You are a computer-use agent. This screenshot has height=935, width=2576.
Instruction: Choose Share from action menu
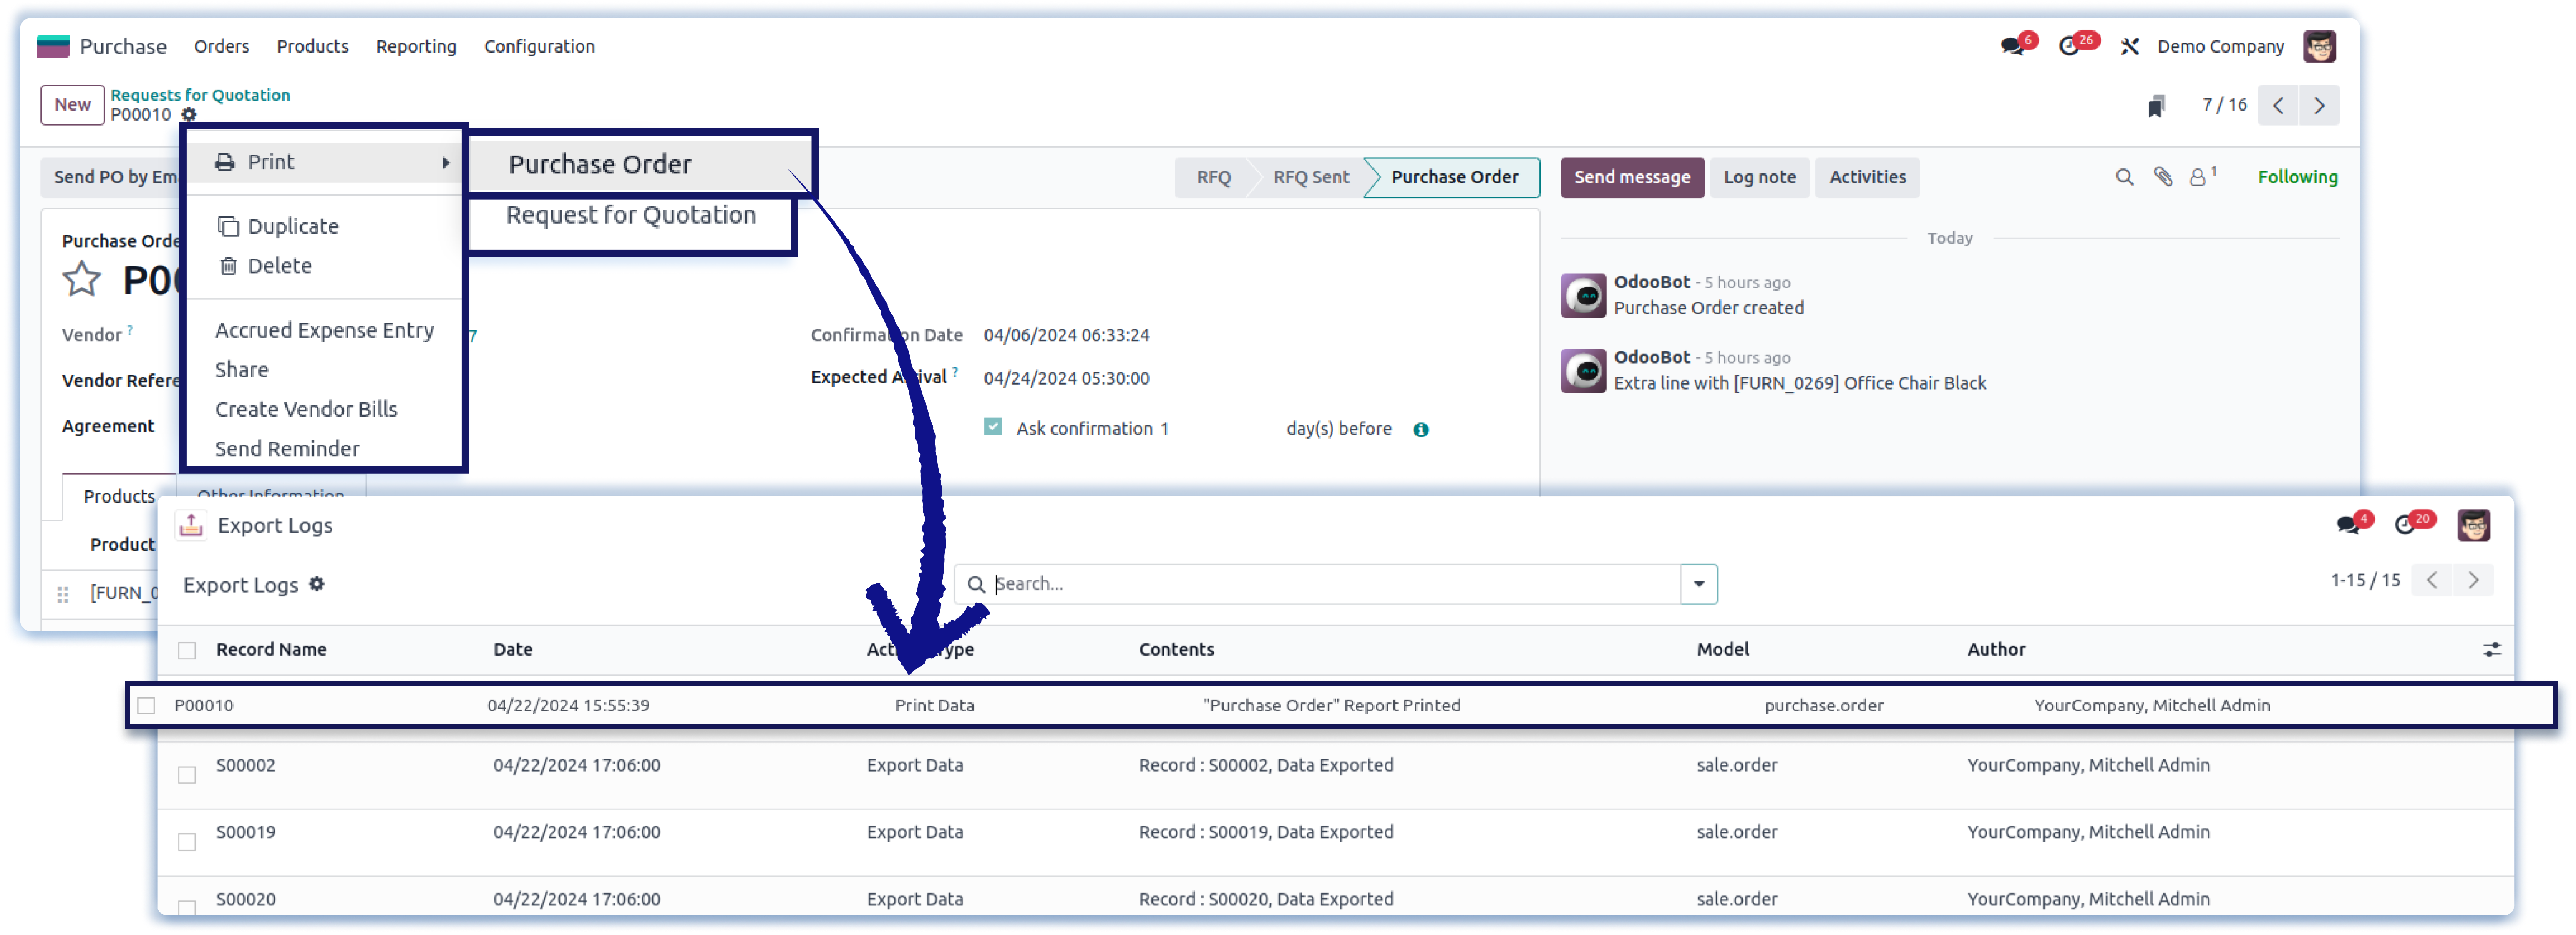point(241,370)
